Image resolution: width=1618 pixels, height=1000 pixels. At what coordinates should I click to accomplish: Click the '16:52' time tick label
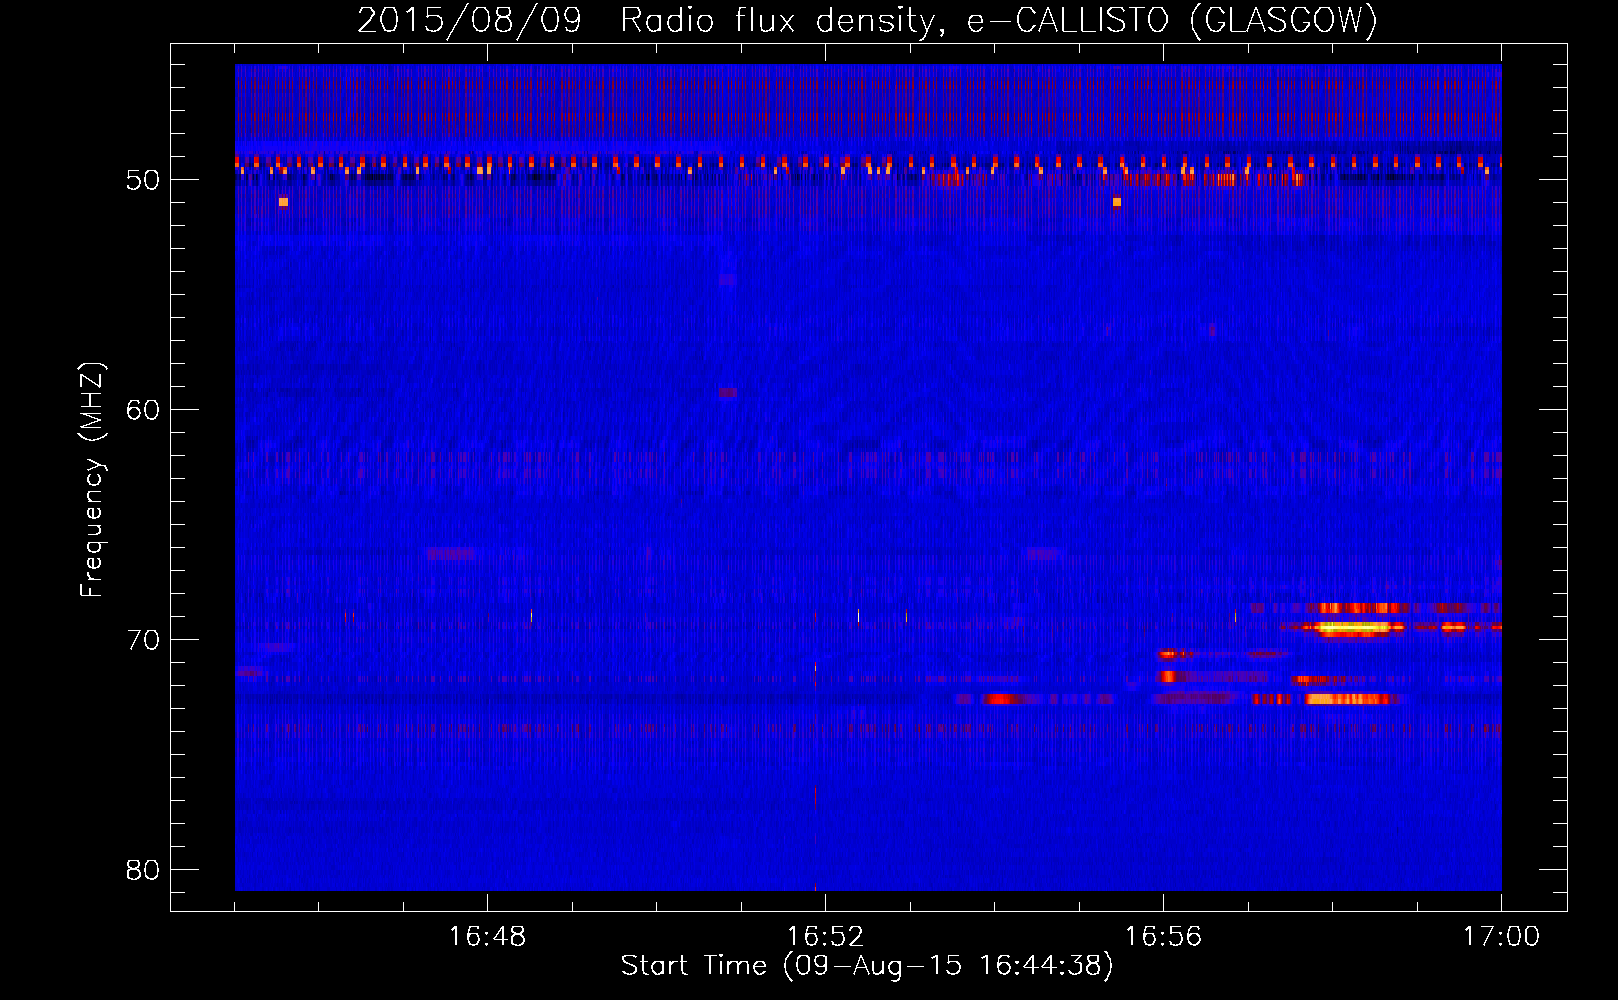pos(825,937)
